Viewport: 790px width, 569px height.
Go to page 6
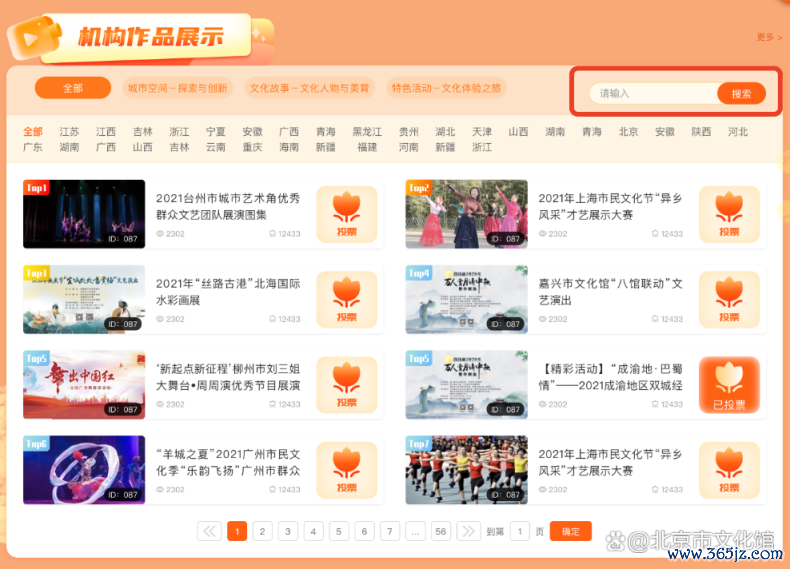click(364, 531)
